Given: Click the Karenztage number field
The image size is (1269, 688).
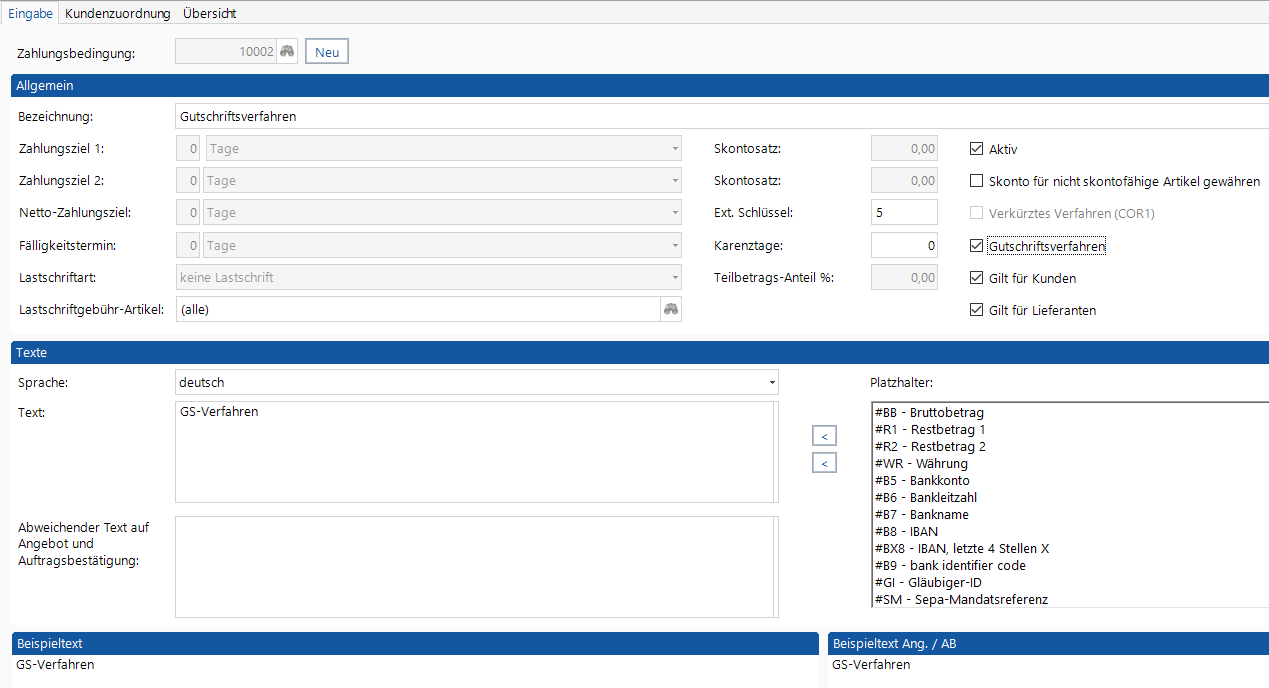Looking at the screenshot, I should (904, 245).
